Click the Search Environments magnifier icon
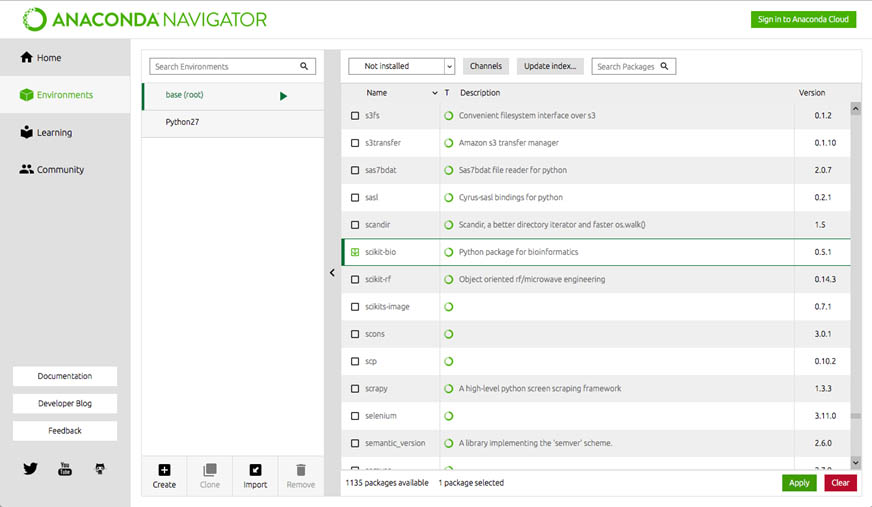The height and width of the screenshot is (507, 872). coord(304,66)
